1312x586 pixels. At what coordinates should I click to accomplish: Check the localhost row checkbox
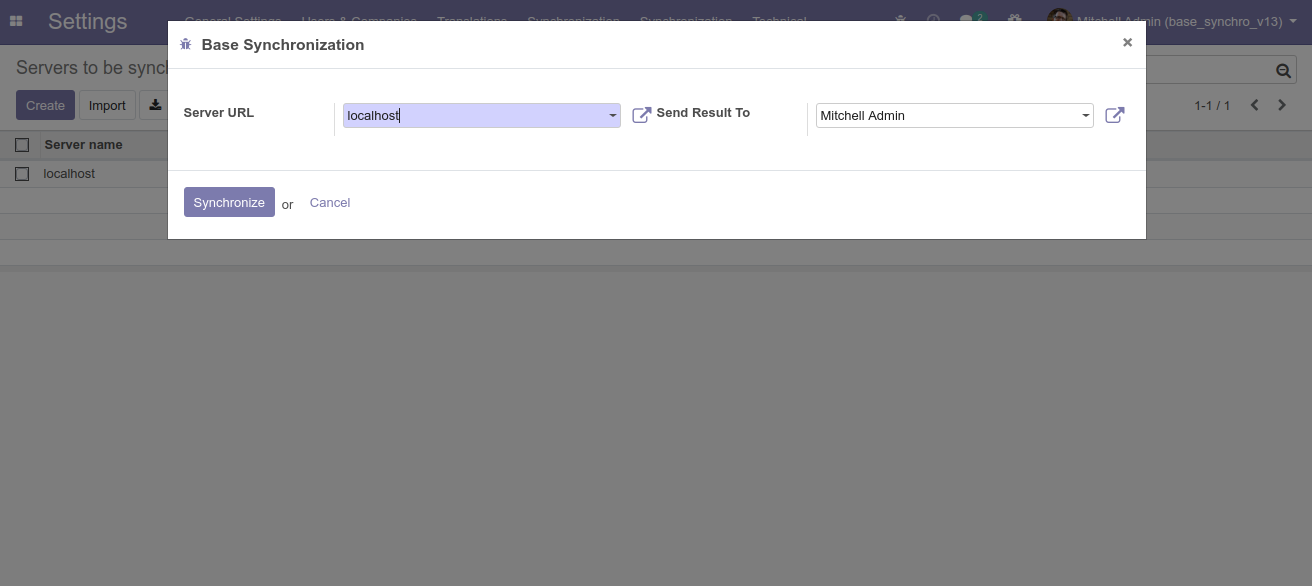pyautogui.click(x=22, y=174)
